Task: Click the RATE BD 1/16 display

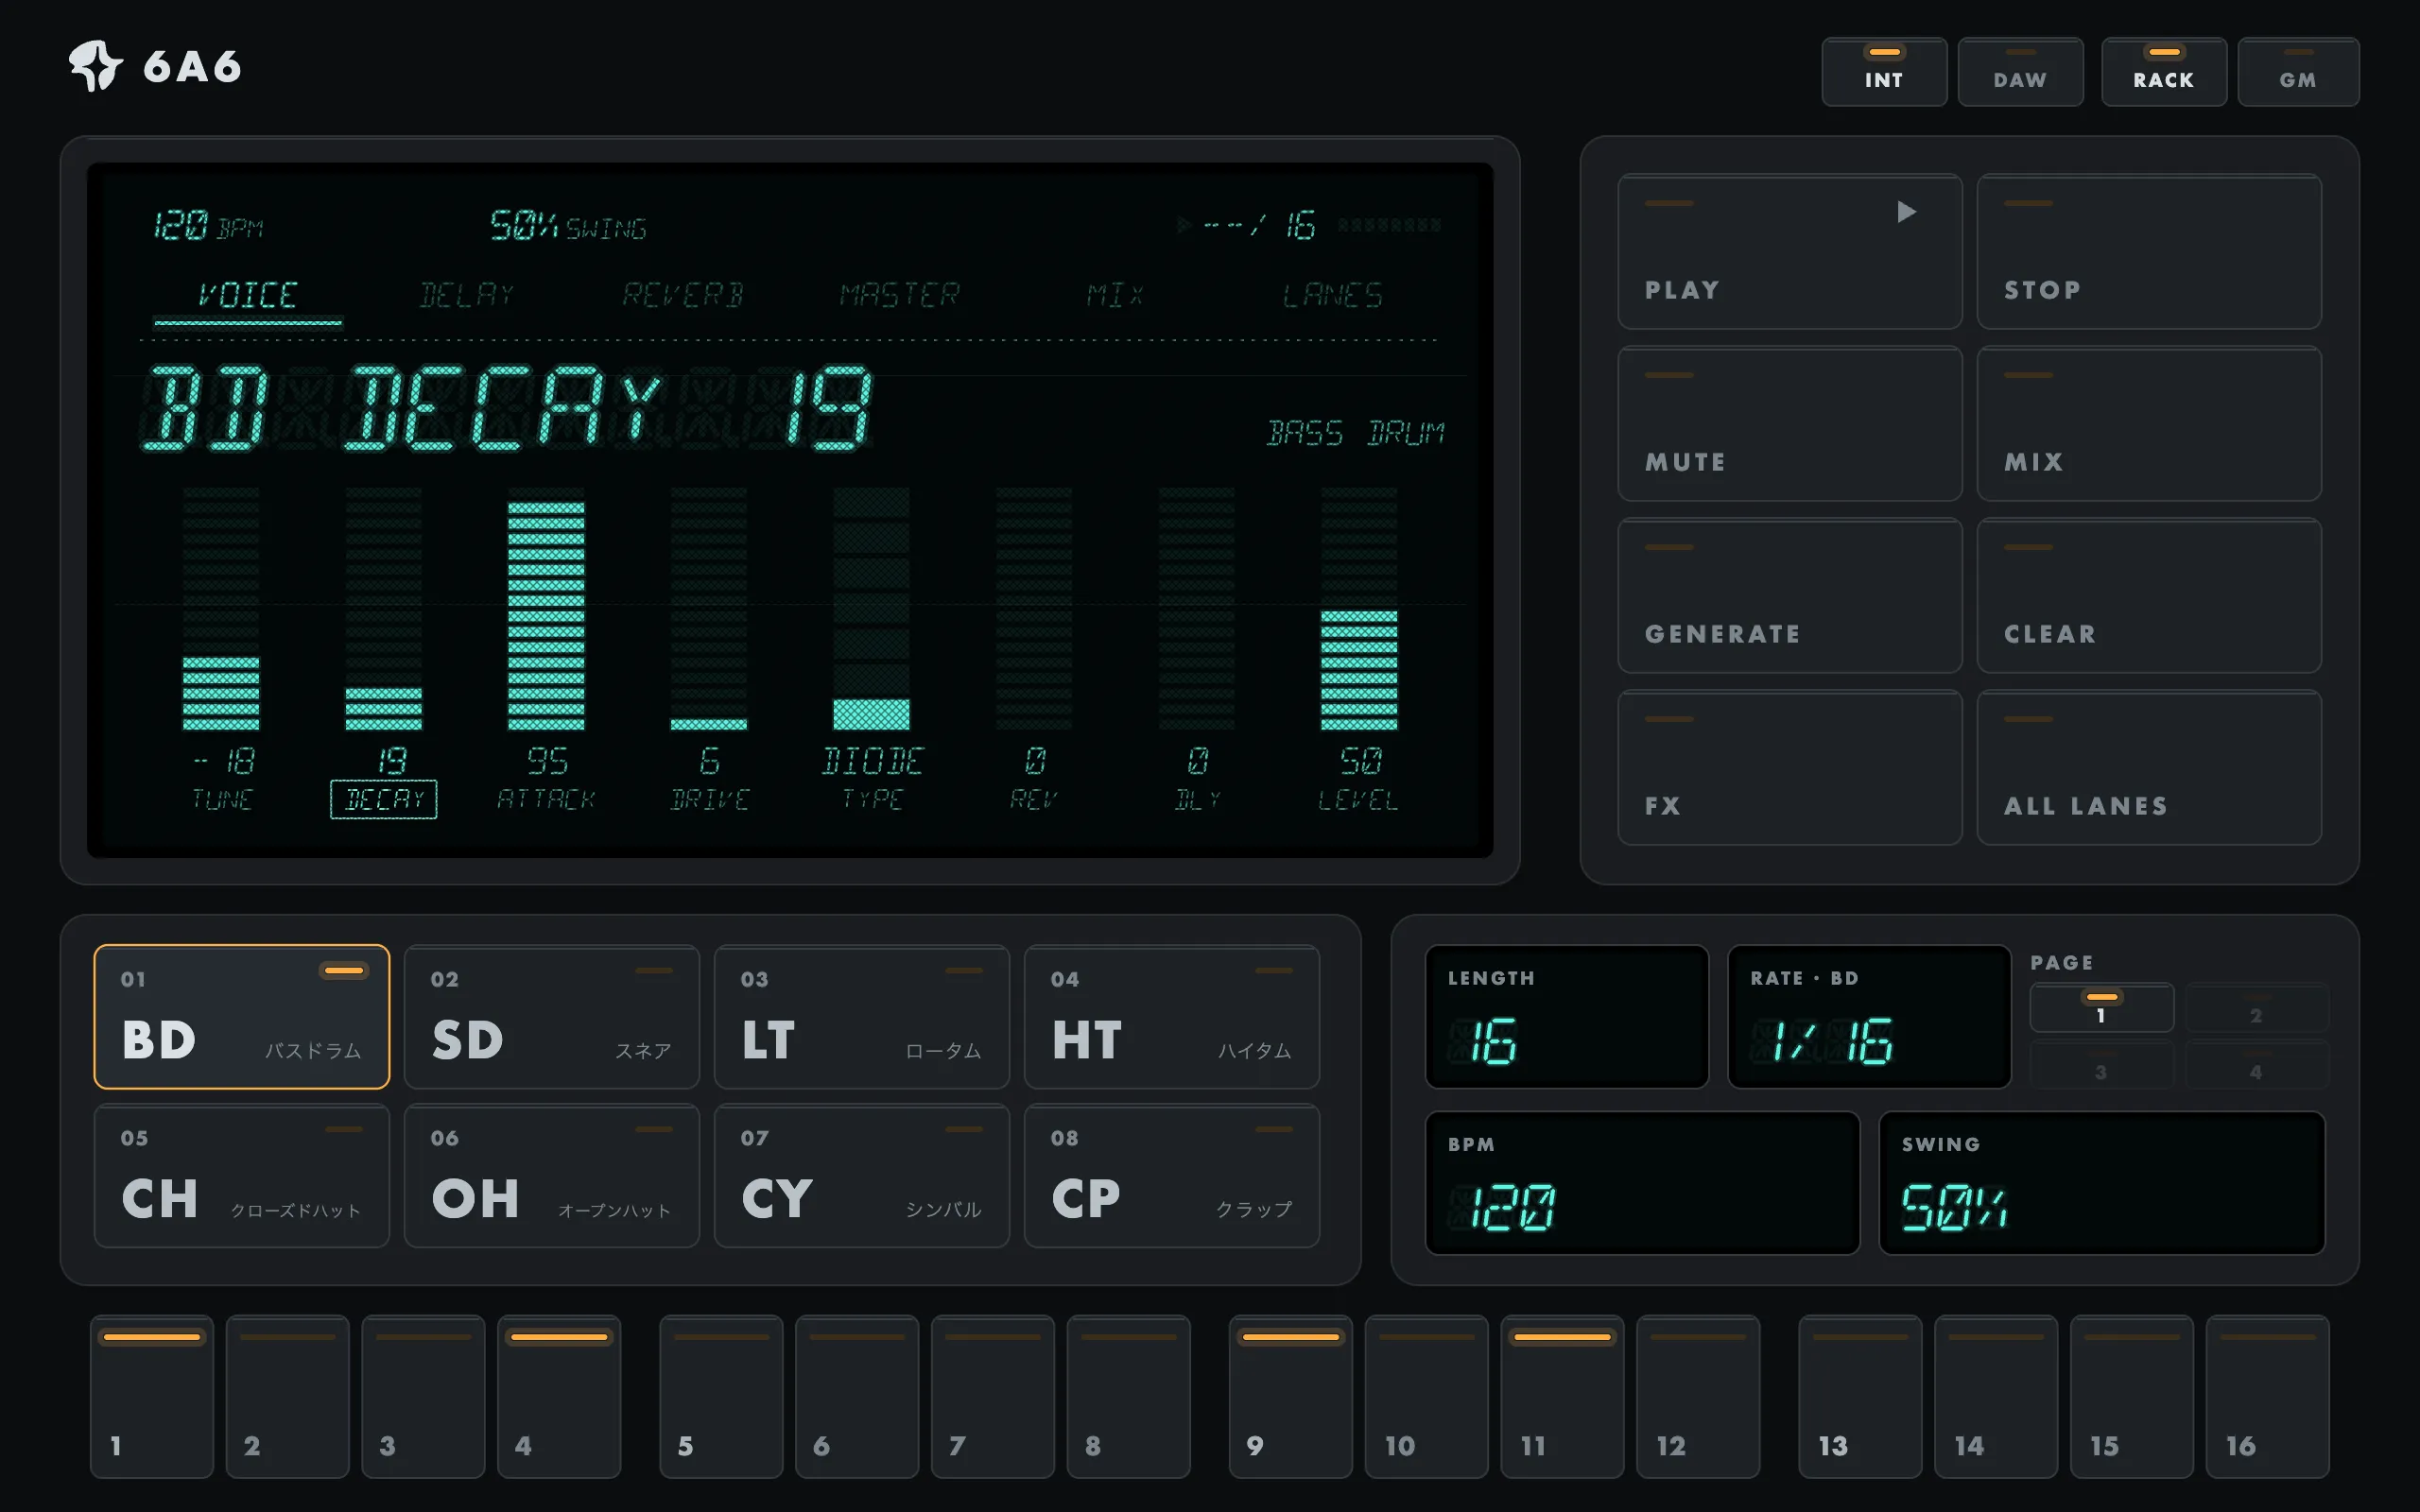Action: 1869,1017
